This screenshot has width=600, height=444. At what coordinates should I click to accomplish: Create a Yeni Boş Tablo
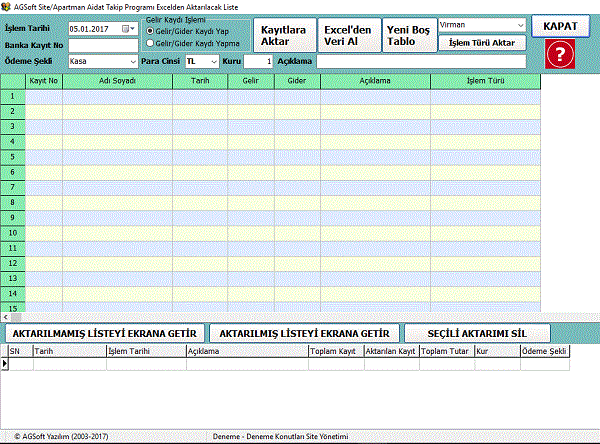409,35
